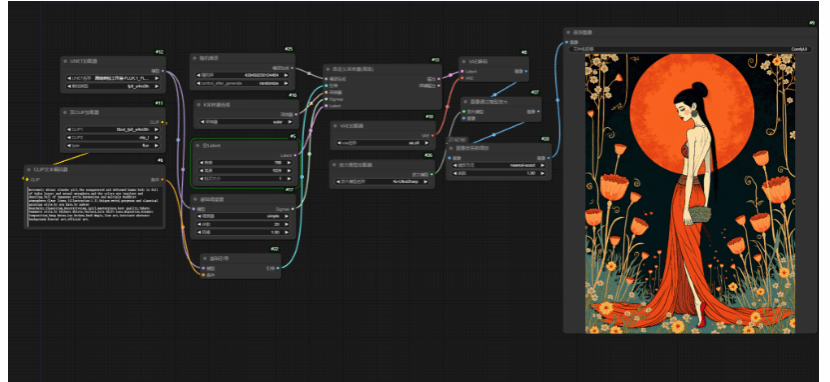
Task: Collapse the save image node dot
Action: click(567, 32)
